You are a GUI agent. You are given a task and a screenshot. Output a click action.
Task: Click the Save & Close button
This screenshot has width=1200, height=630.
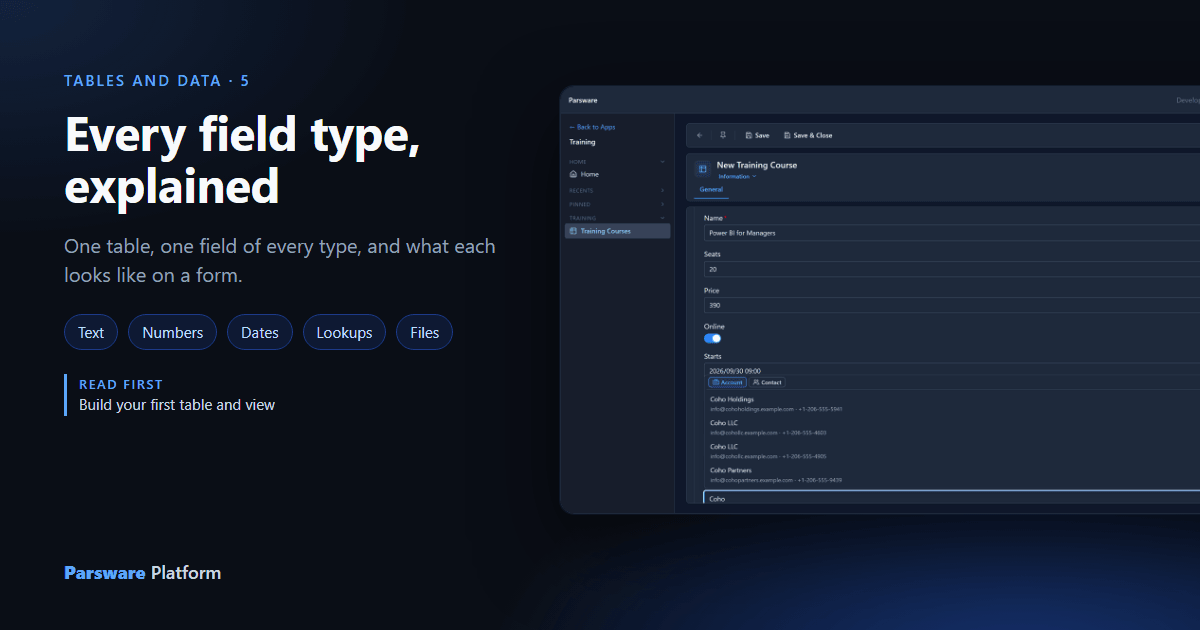click(808, 135)
